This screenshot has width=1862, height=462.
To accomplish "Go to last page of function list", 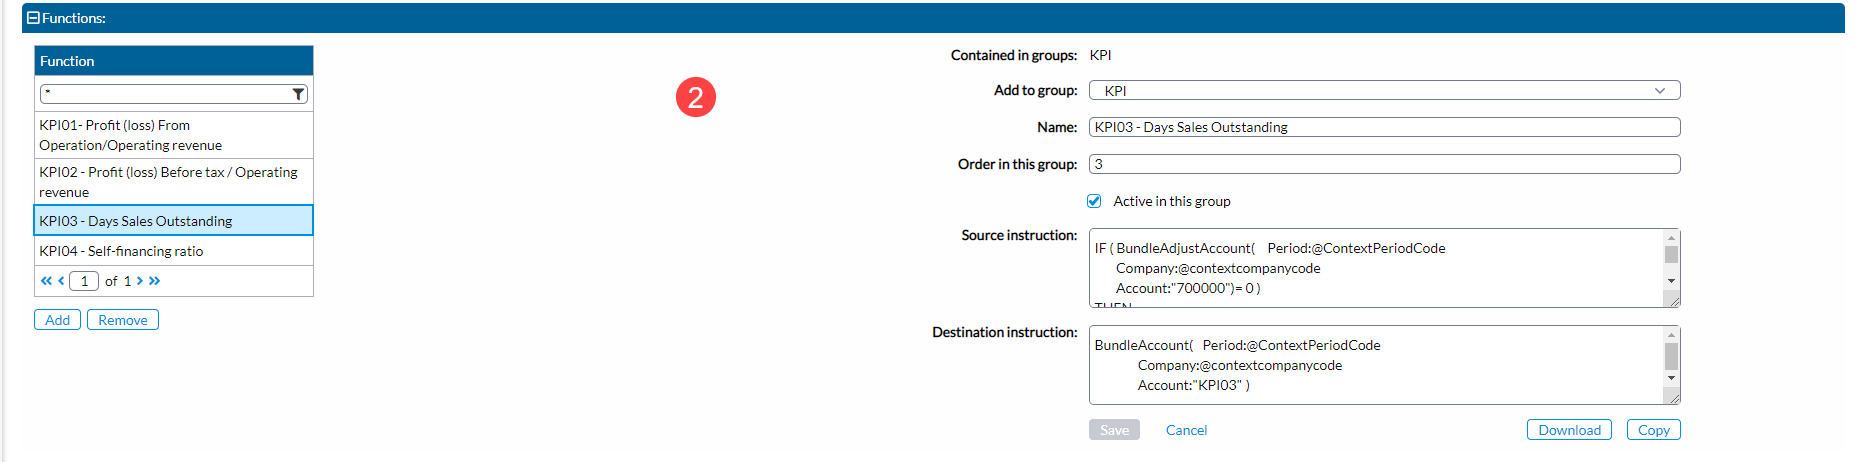I will point(155,281).
